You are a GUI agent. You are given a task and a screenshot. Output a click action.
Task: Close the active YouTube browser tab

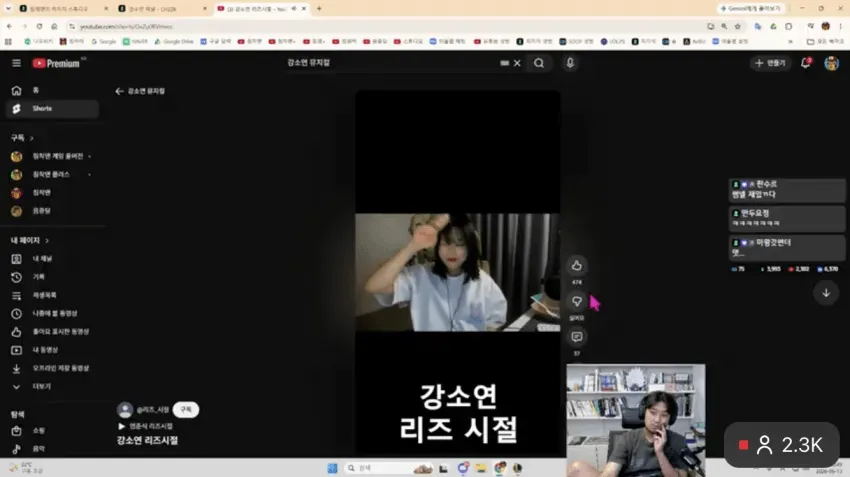pyautogui.click(x=304, y=9)
